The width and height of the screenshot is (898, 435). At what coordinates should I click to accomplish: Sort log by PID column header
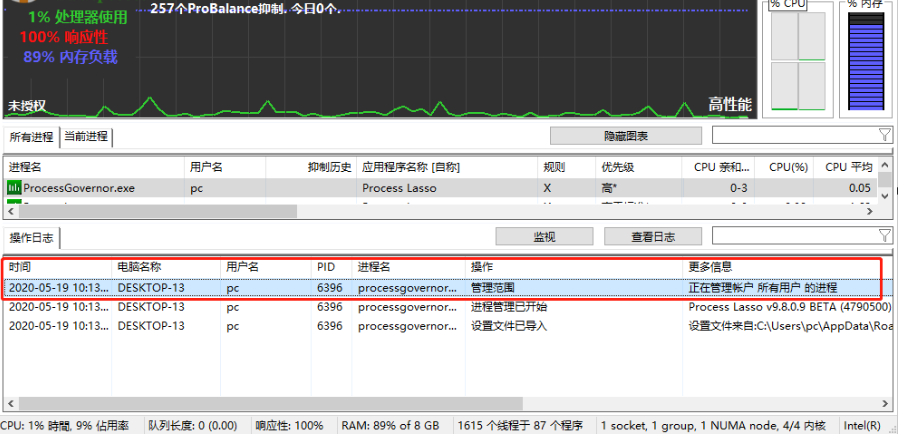coord(332,267)
